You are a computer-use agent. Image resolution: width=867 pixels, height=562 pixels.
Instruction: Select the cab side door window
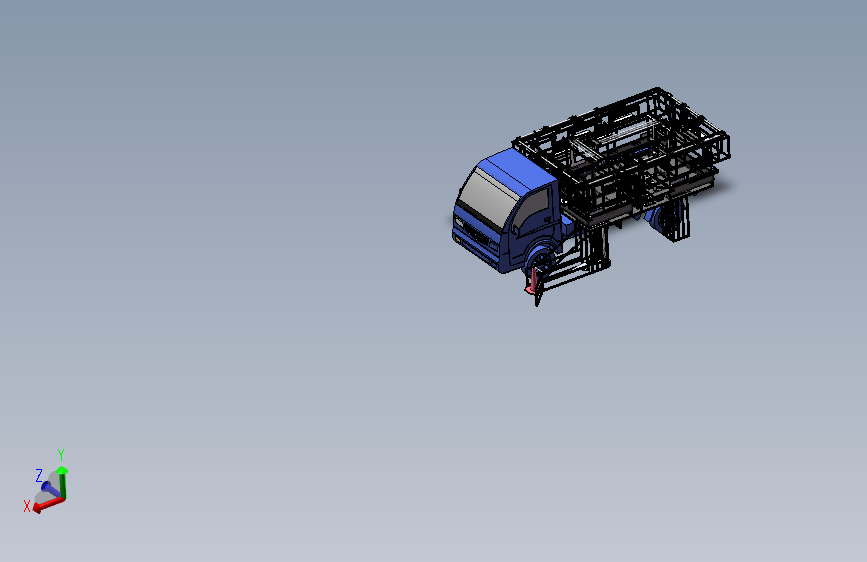[x=531, y=209]
